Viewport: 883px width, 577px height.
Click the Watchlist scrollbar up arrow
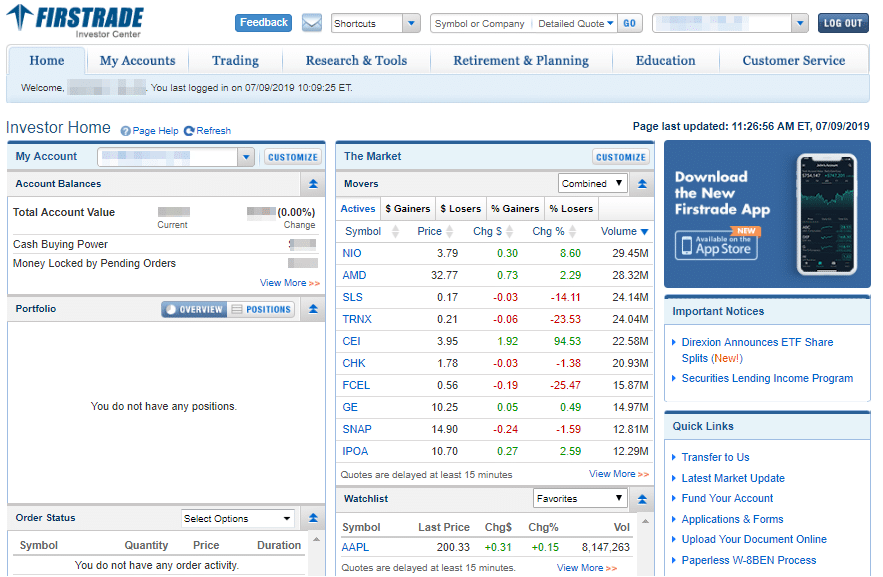tap(645, 521)
